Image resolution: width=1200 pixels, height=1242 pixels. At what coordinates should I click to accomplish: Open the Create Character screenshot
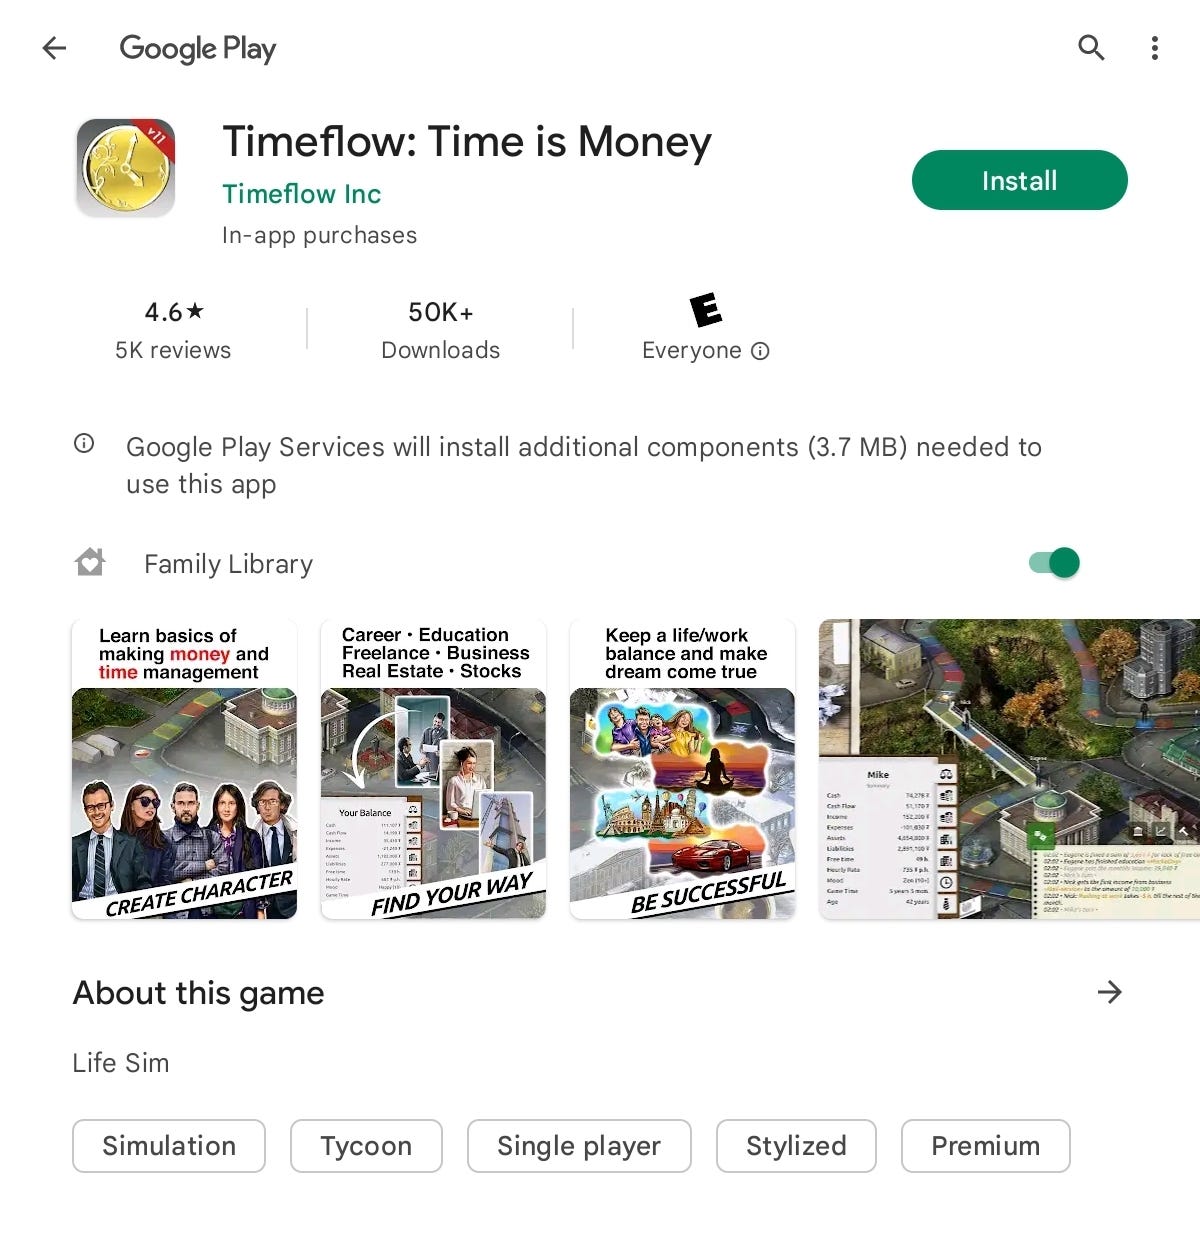tap(184, 769)
